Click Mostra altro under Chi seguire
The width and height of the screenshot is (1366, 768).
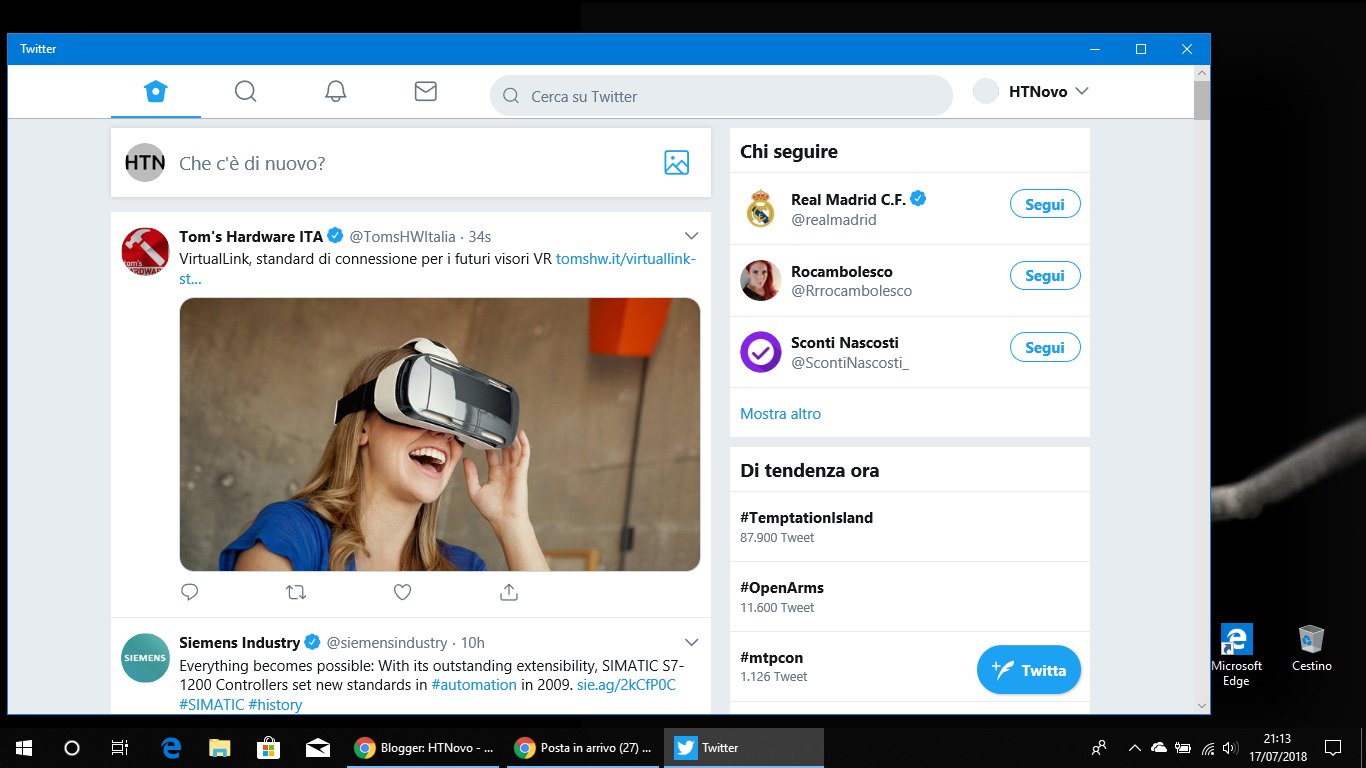pos(781,414)
